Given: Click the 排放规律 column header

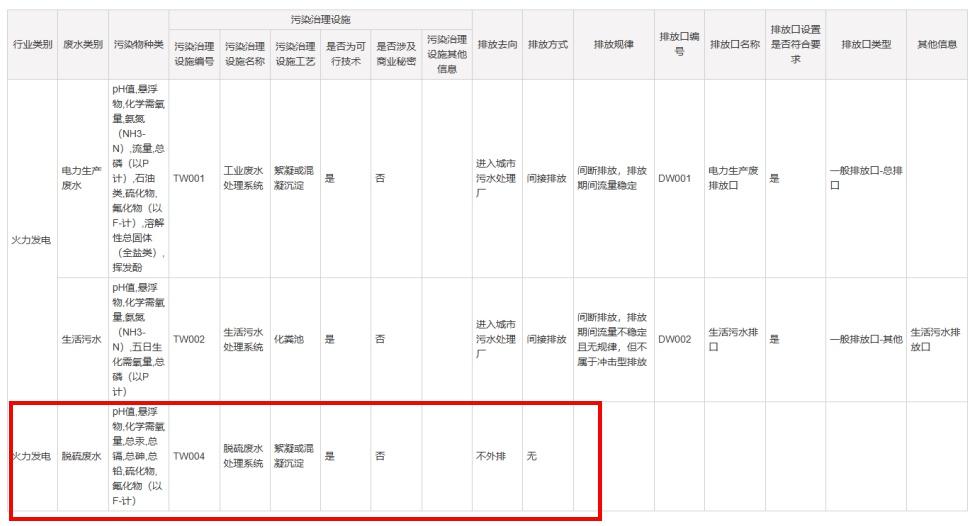Looking at the screenshot, I should (614, 44).
